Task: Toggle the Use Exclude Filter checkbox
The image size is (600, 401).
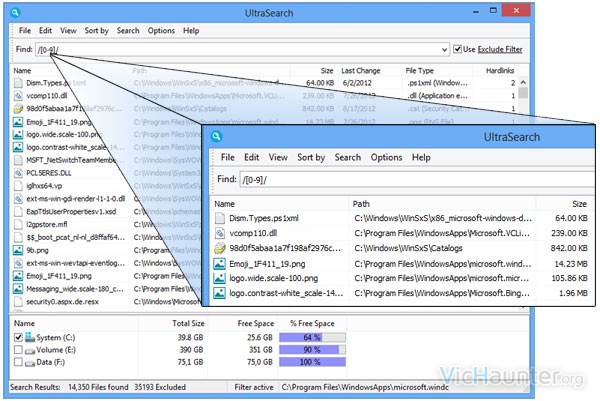Action: 457,49
